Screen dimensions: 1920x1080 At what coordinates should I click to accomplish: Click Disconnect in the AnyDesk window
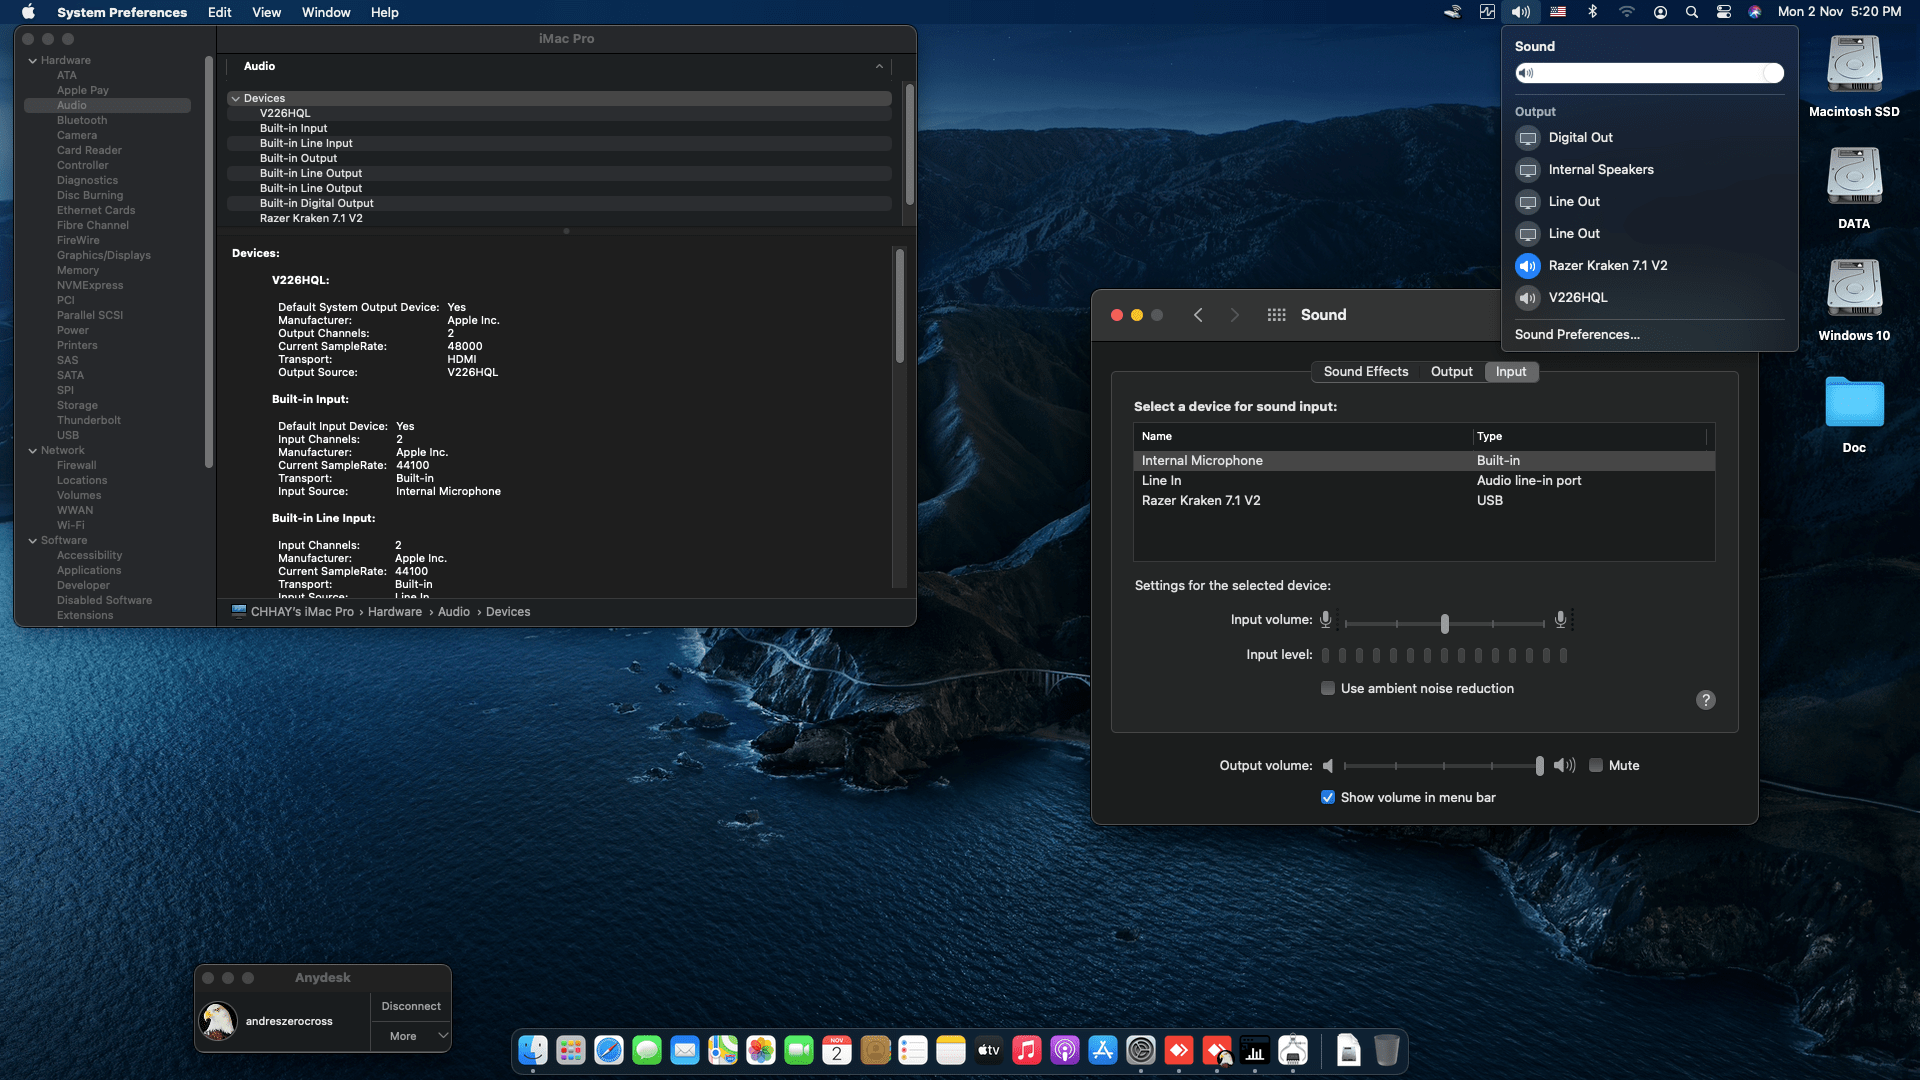pos(410,1006)
